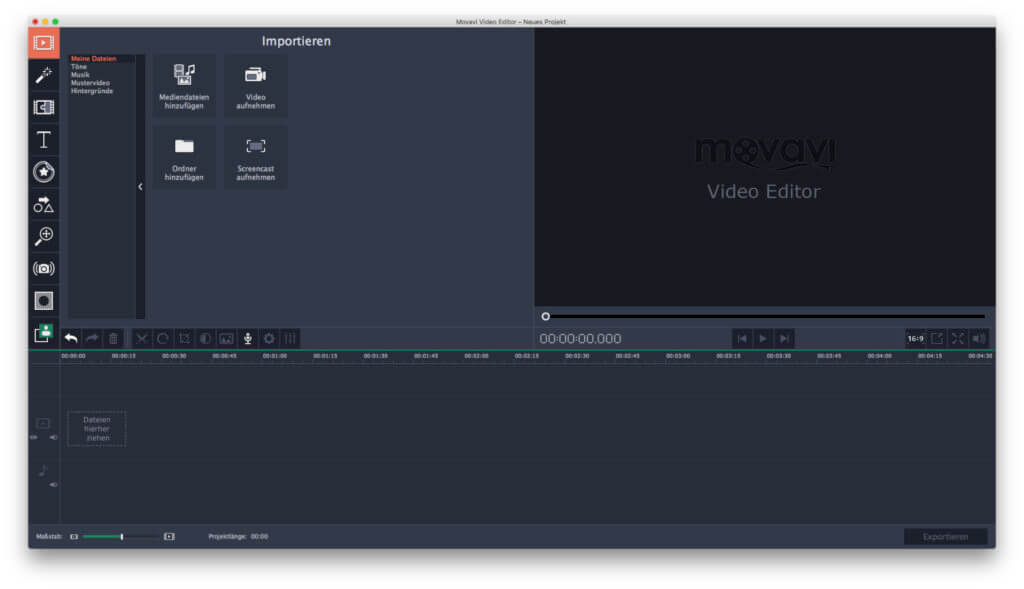Screen dimensions: 1024x589
Task: Toggle player volume speaker icon
Action: (x=978, y=338)
